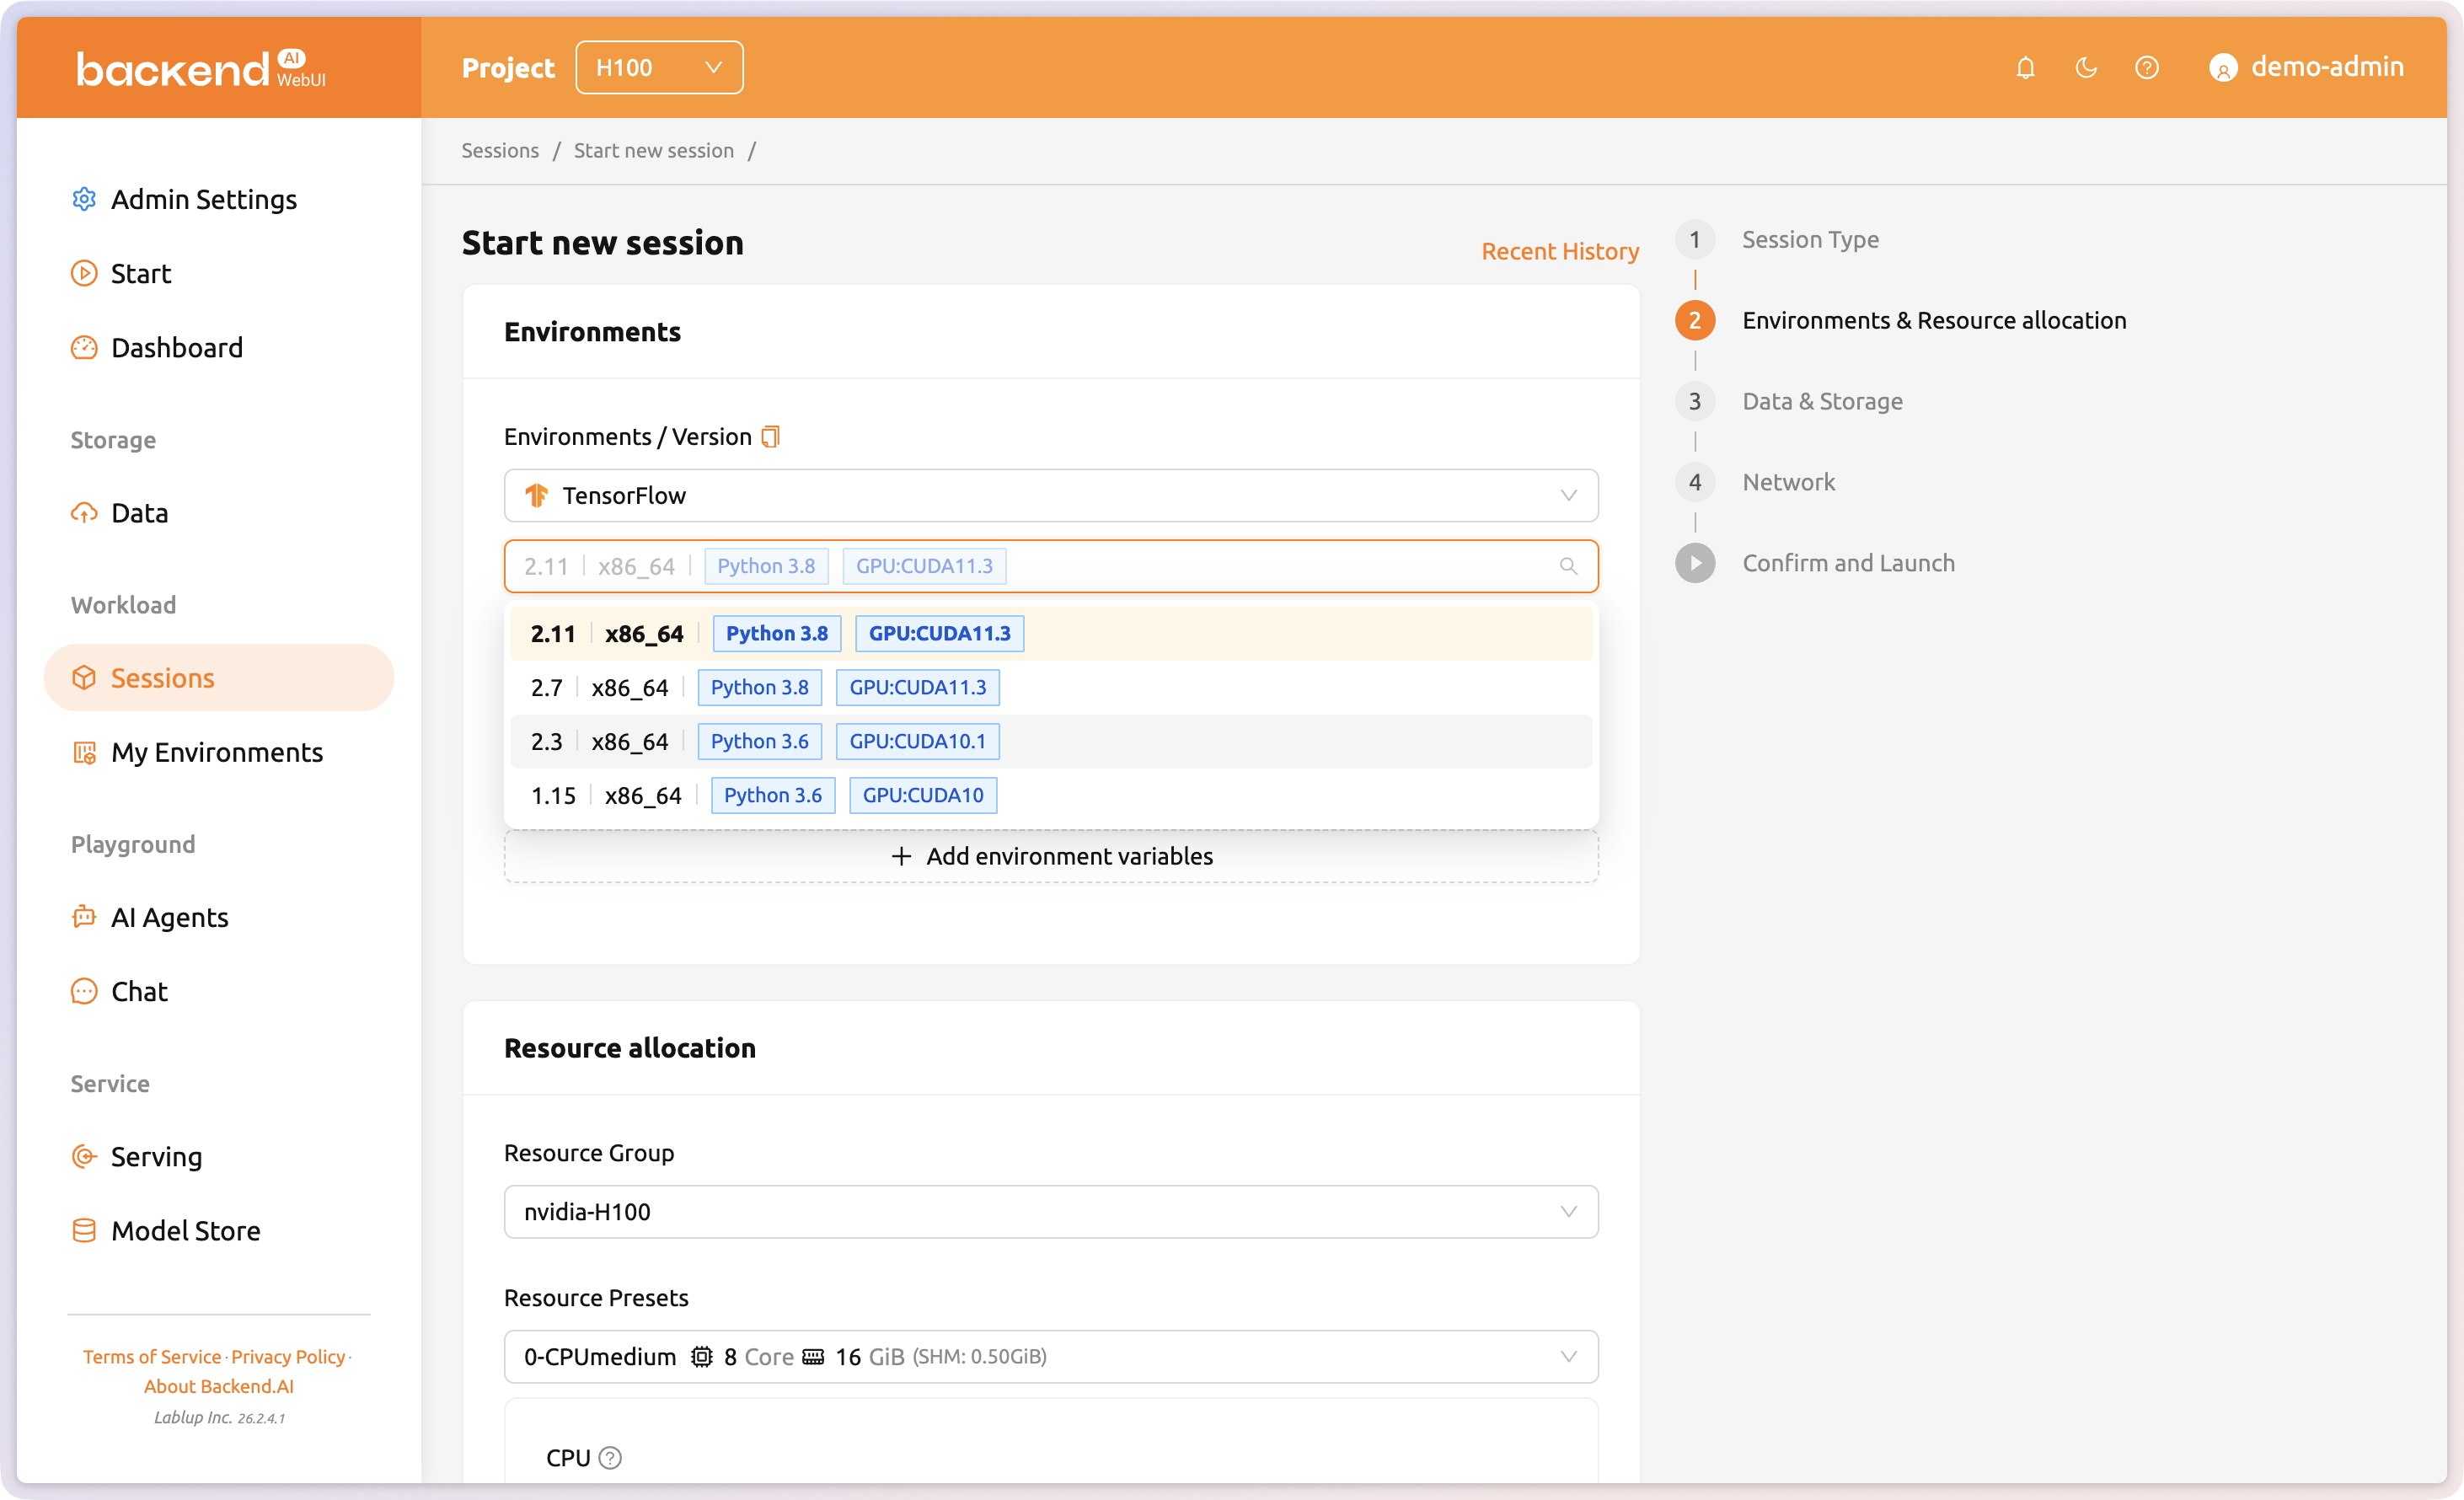Screen dimensions: 2464x1500
Task: Click Add environment variables button
Action: click(x=1050, y=856)
